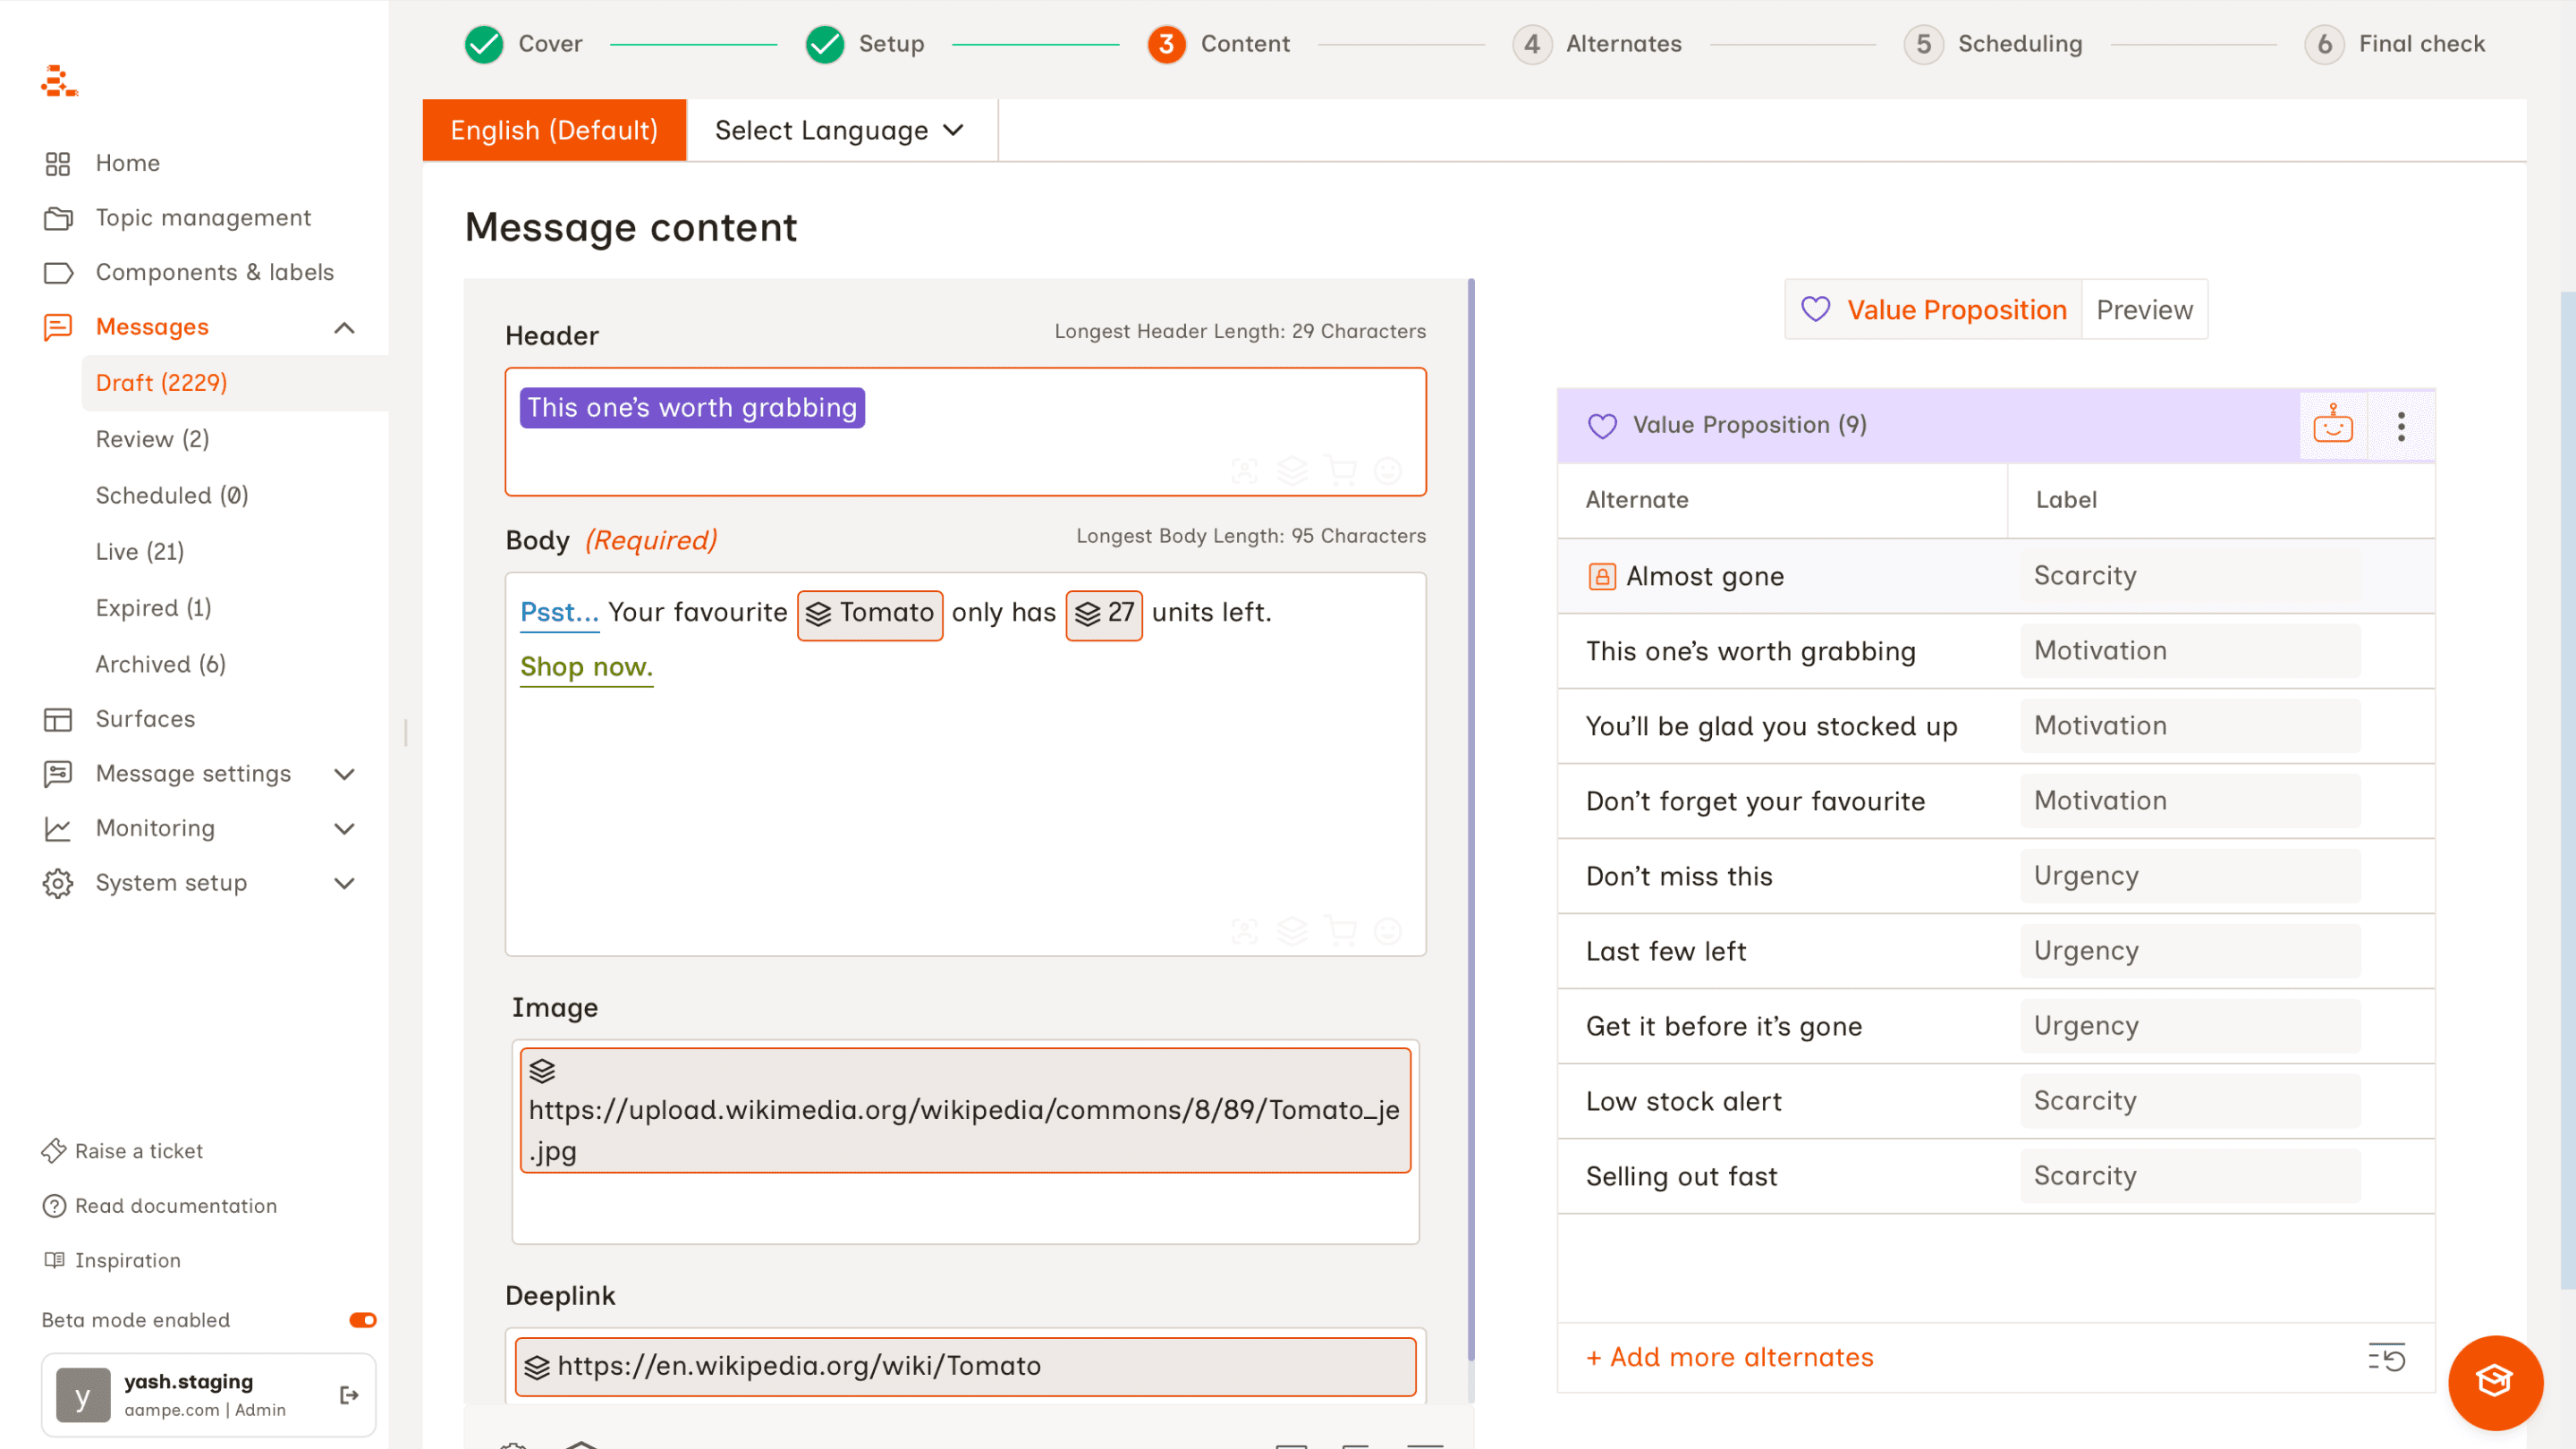Expand the Message settings section
The image size is (2576, 1449).
(344, 774)
